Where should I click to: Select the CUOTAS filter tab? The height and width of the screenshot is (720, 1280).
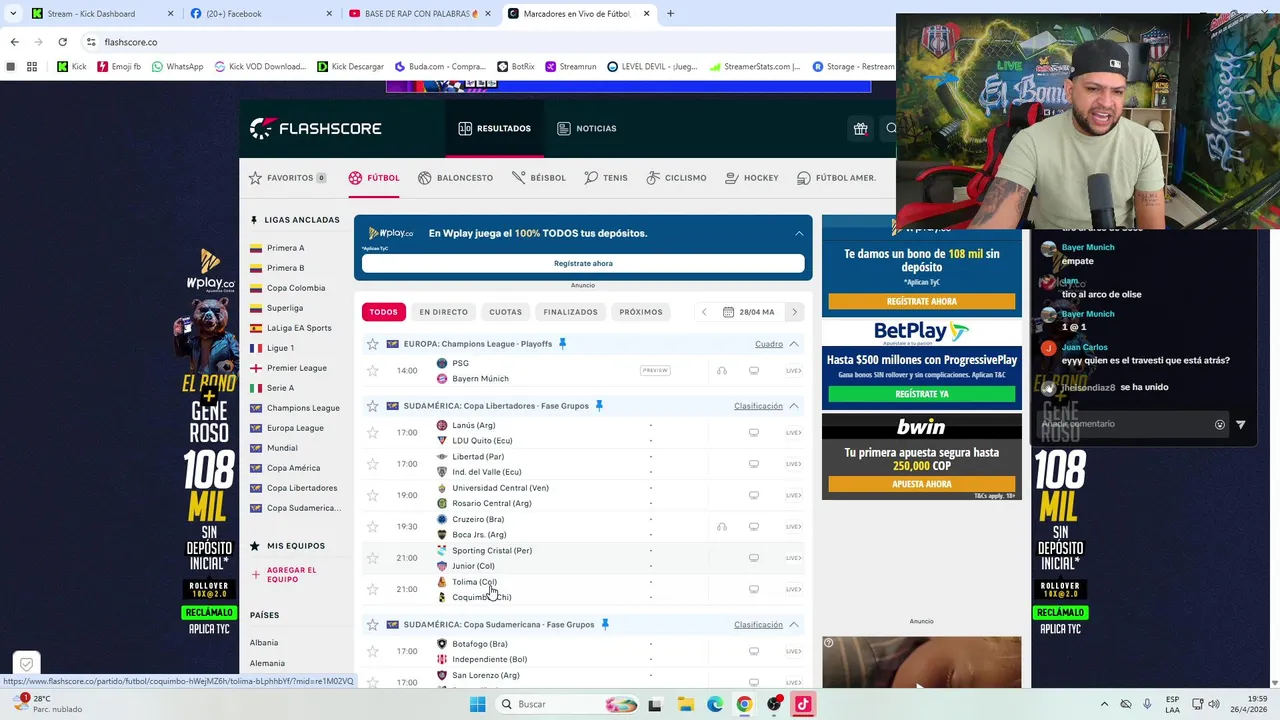[505, 312]
